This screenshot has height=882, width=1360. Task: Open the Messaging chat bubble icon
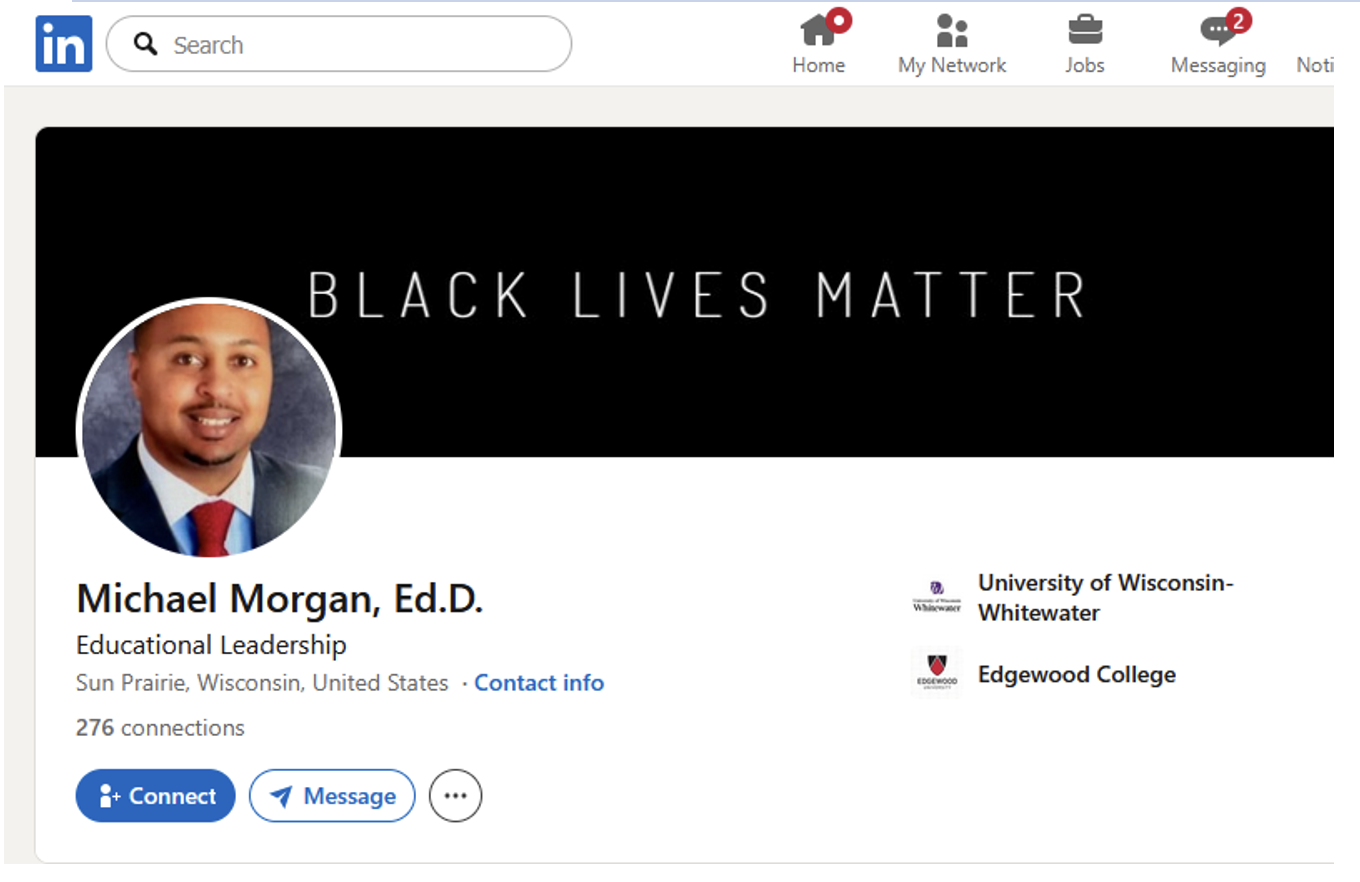[x=1217, y=31]
